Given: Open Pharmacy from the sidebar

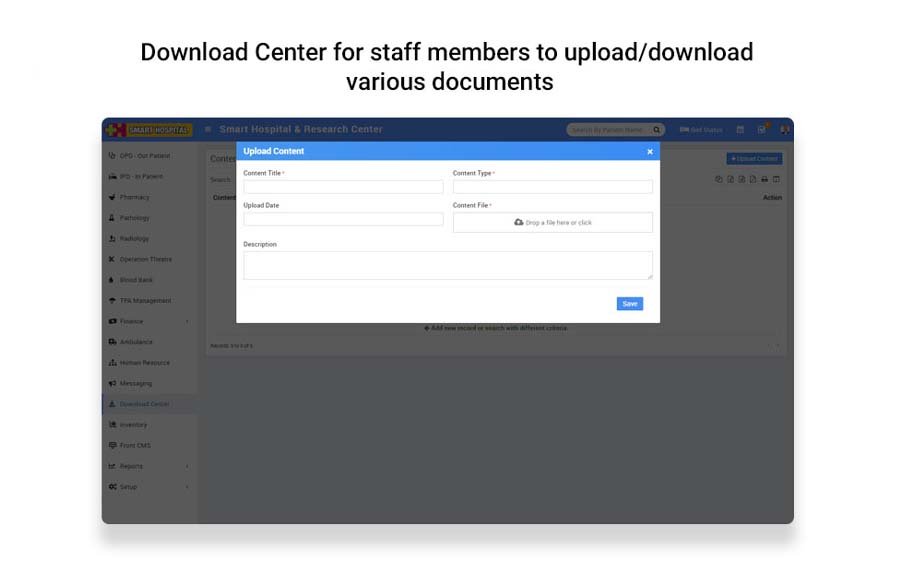Looking at the screenshot, I should [134, 197].
